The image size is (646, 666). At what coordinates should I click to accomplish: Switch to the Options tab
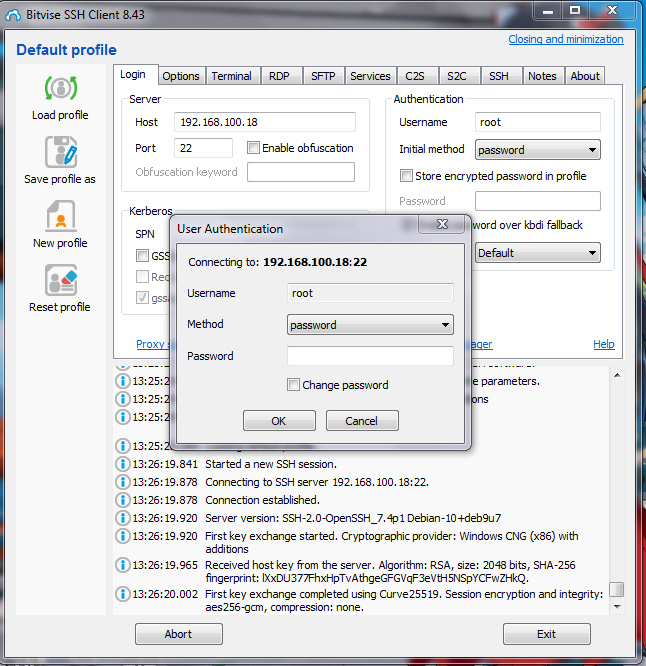181,76
